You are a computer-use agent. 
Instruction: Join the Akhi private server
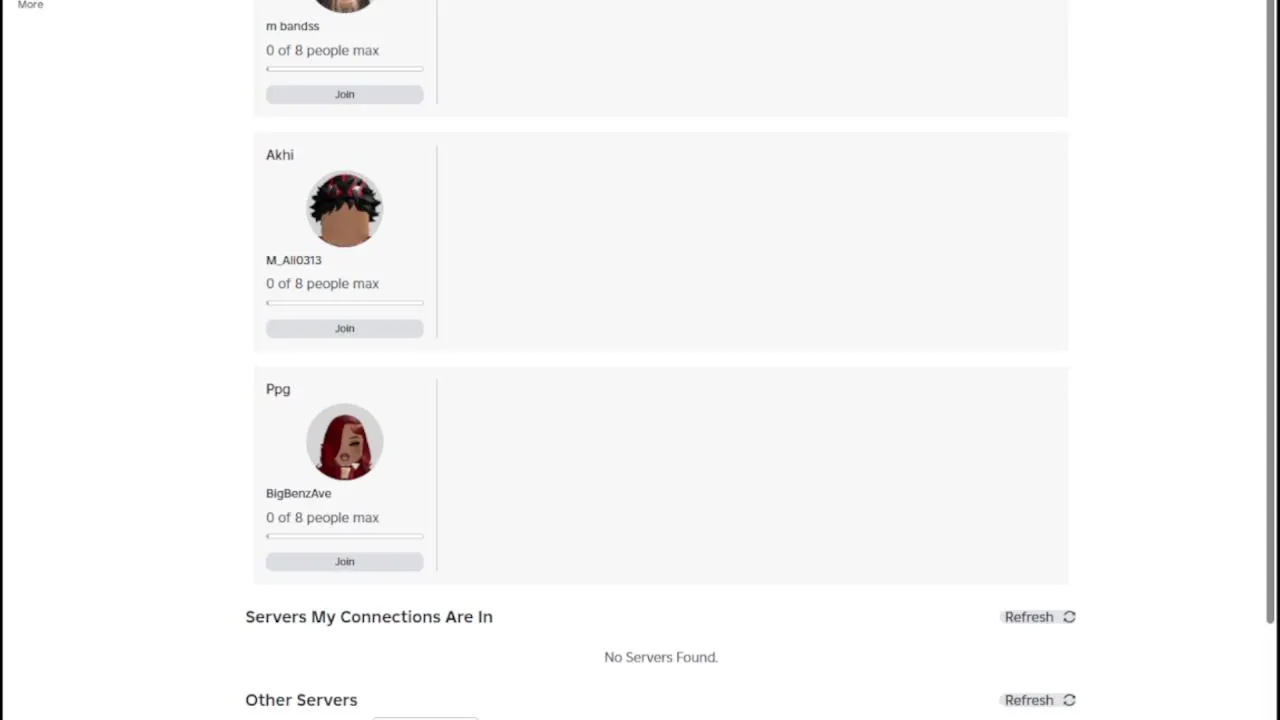pyautogui.click(x=344, y=328)
